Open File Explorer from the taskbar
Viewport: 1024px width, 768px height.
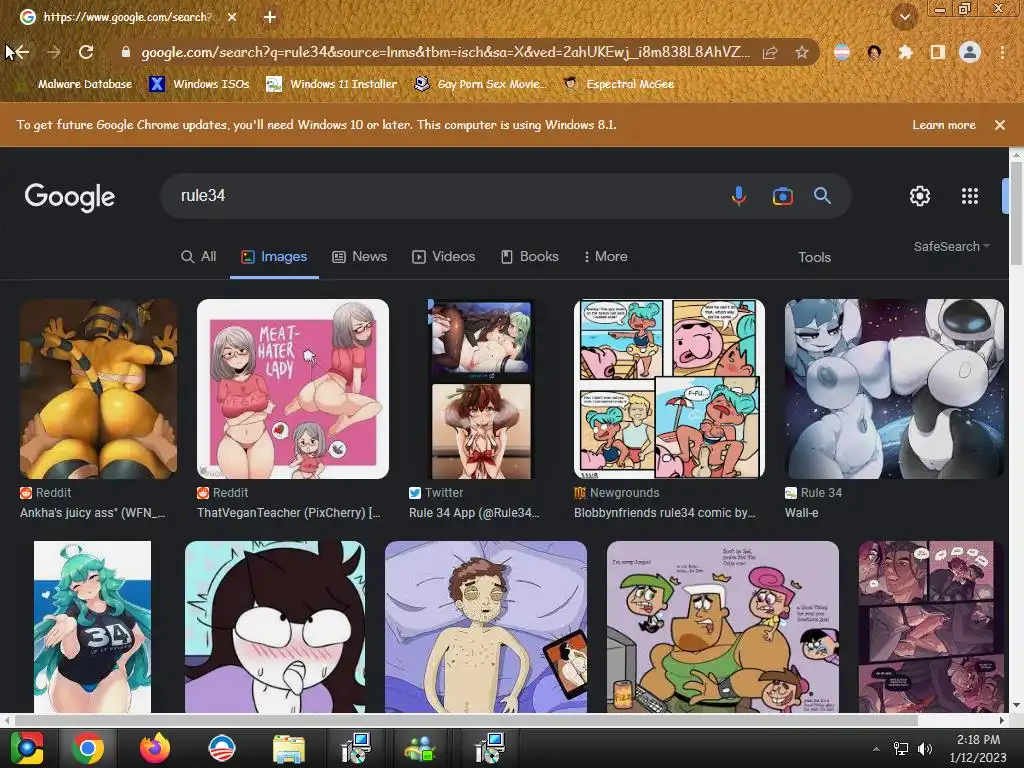point(288,749)
